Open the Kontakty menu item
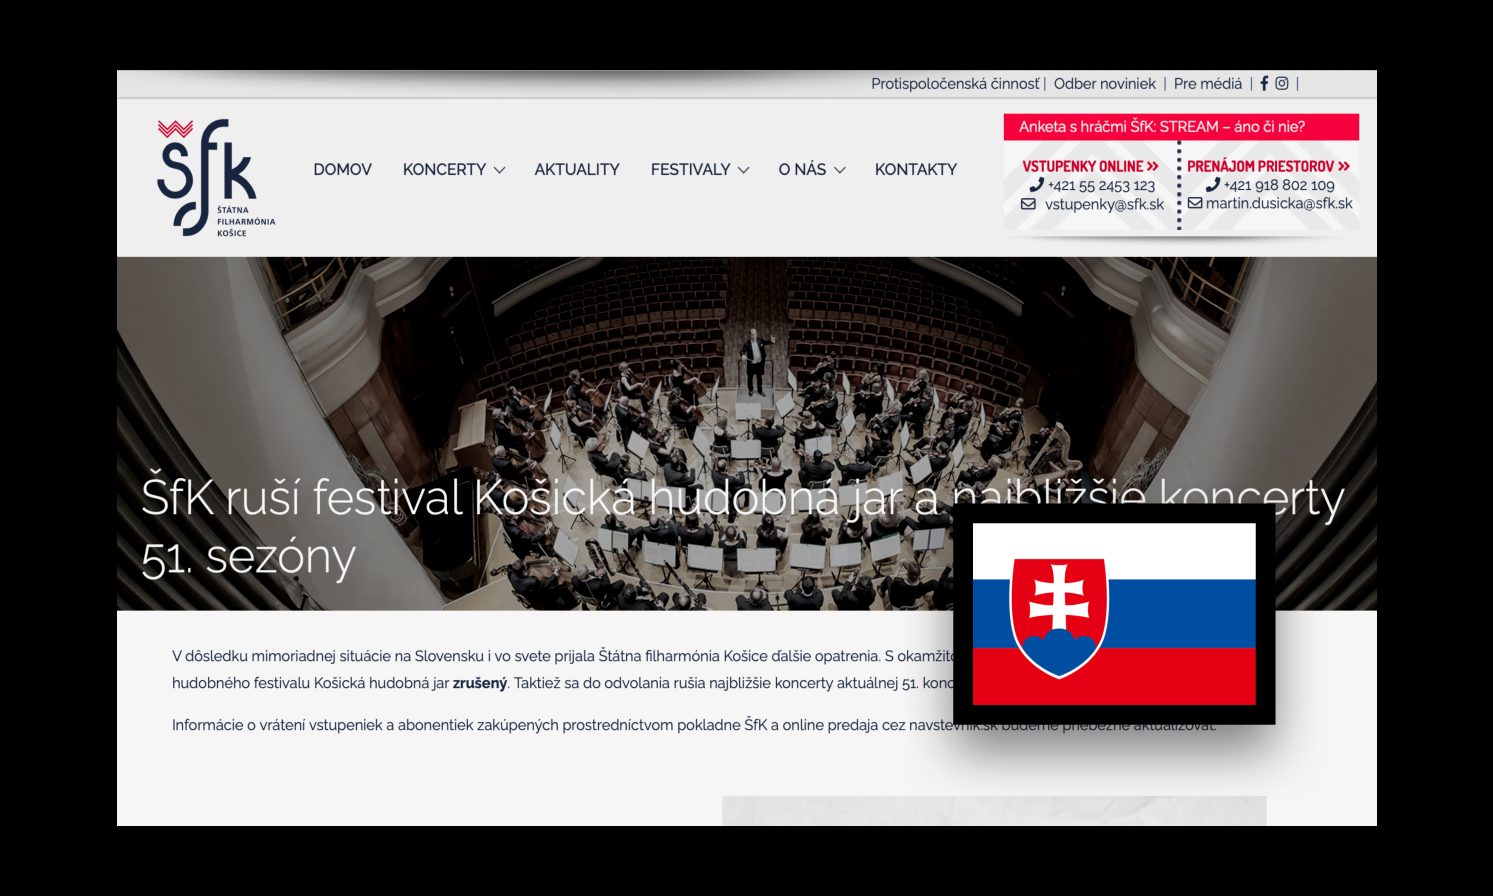The width and height of the screenshot is (1493, 896). (916, 170)
